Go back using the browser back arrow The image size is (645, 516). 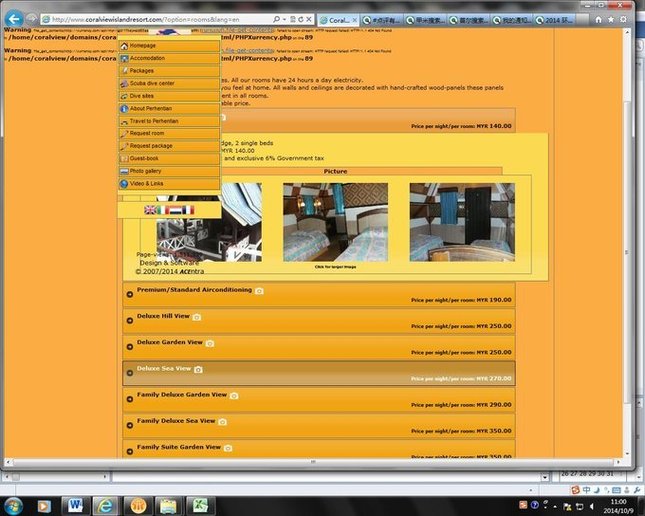click(14, 19)
